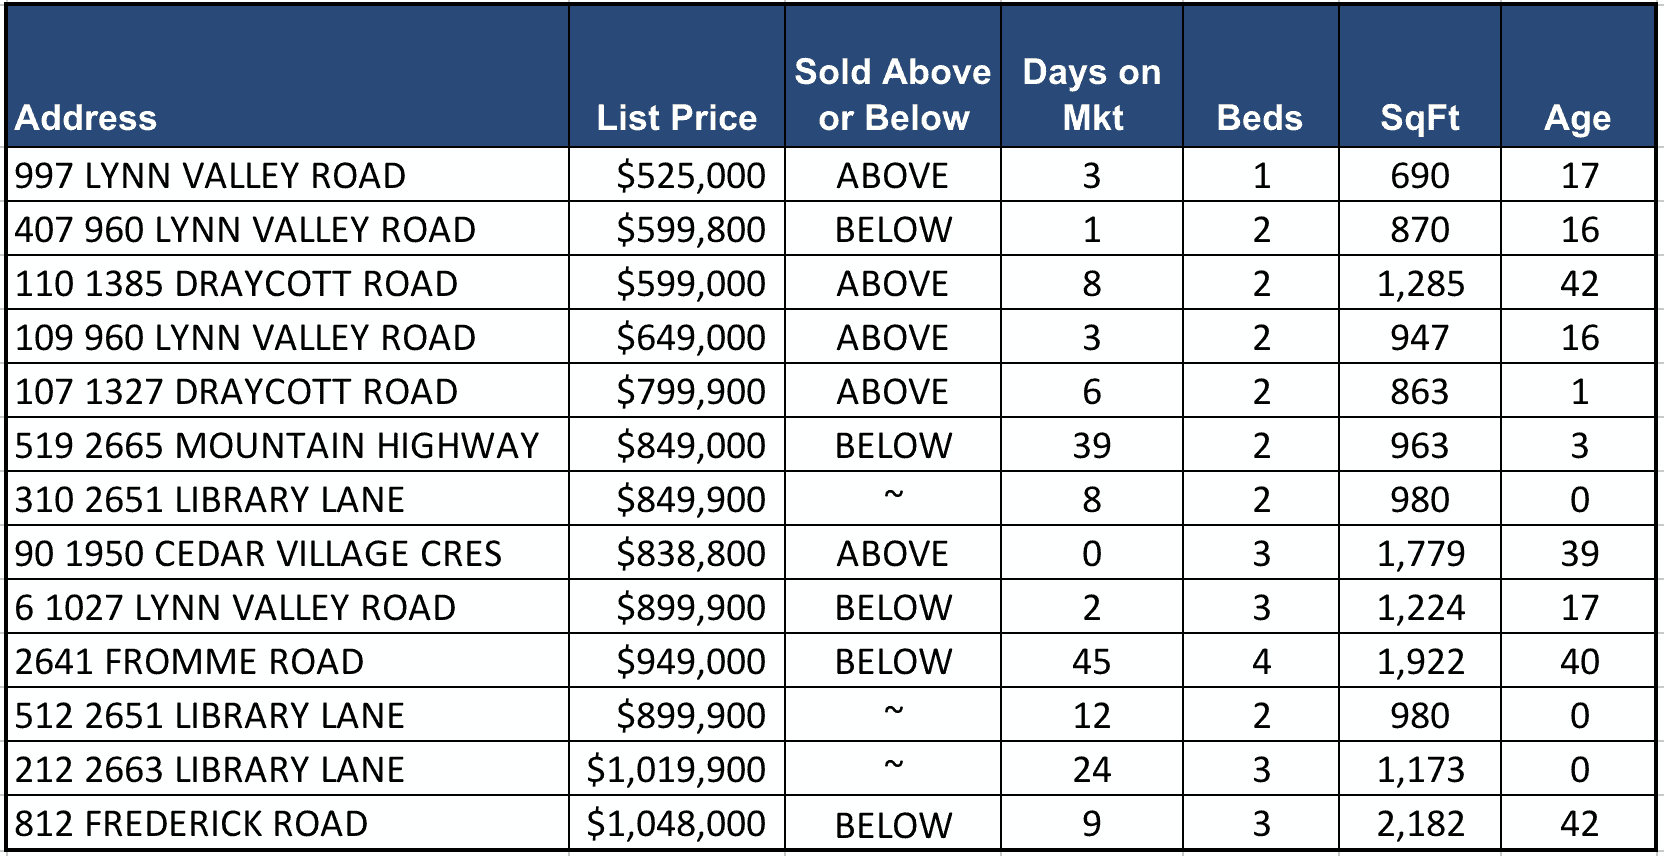Click the Address column header

[86, 118]
